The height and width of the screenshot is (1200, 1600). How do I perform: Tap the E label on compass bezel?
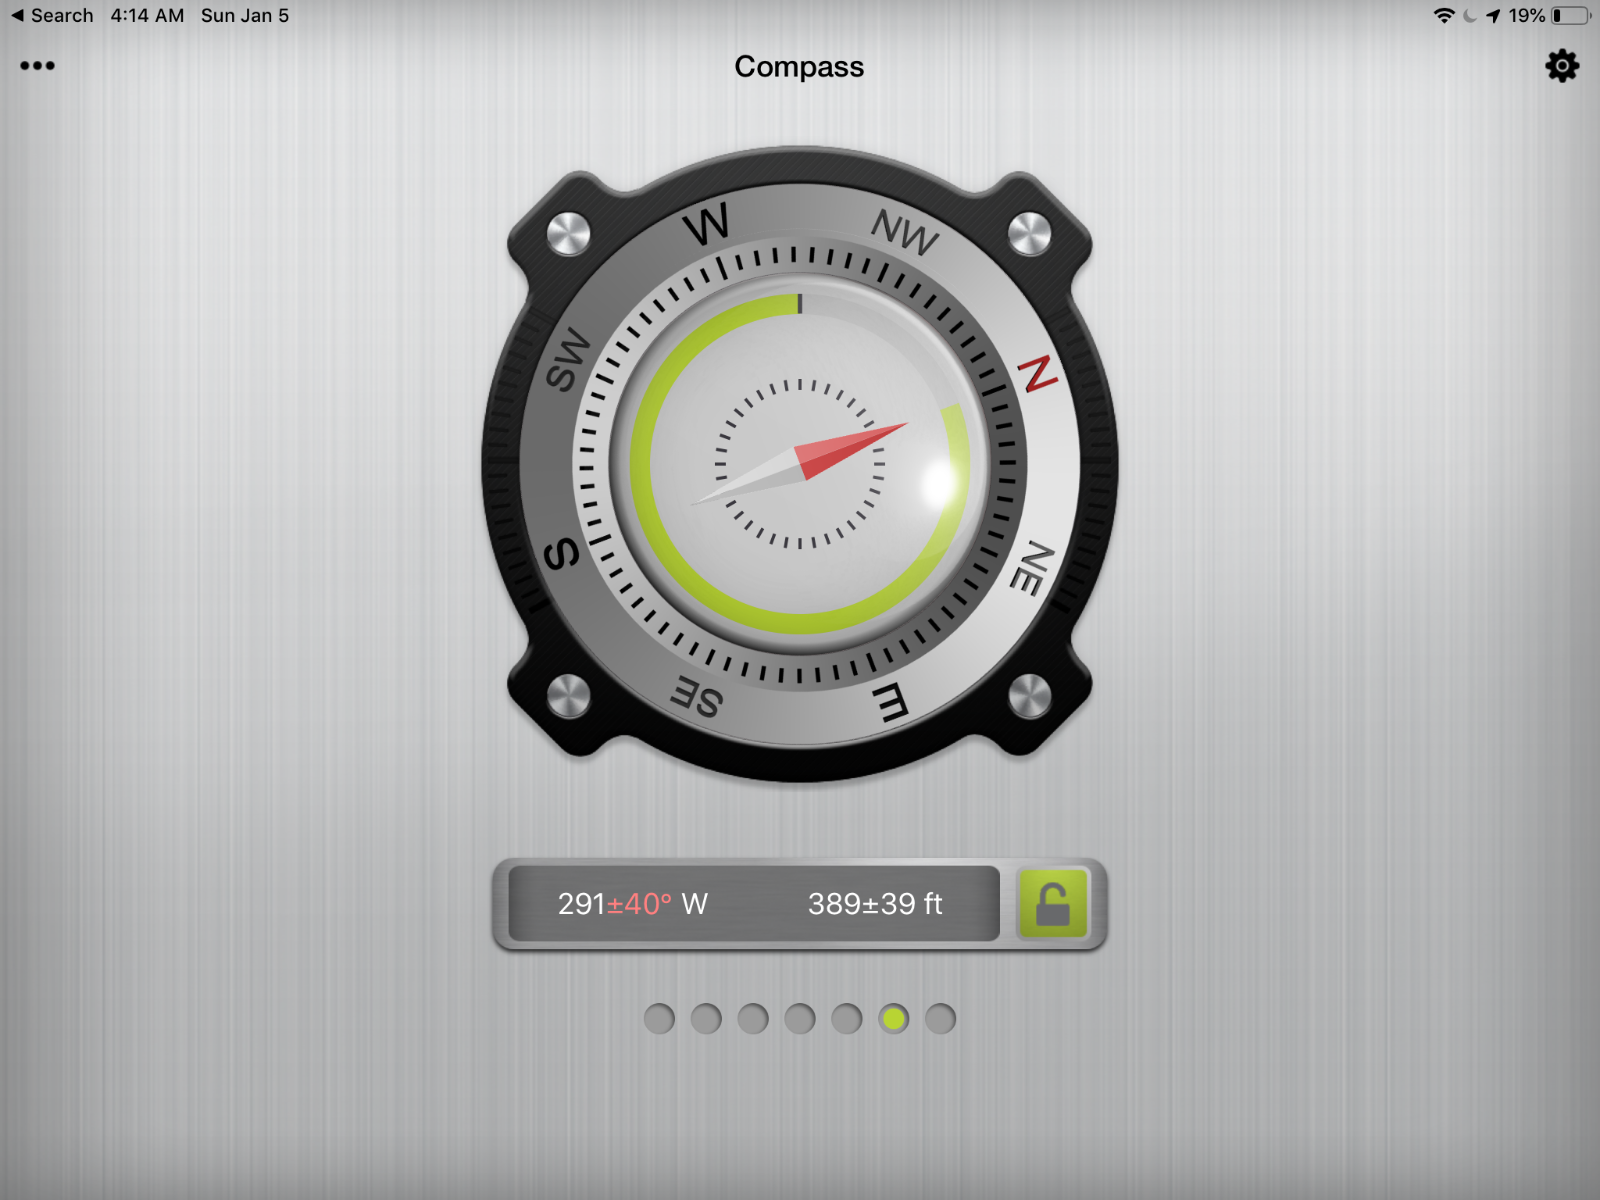pyautogui.click(x=889, y=703)
